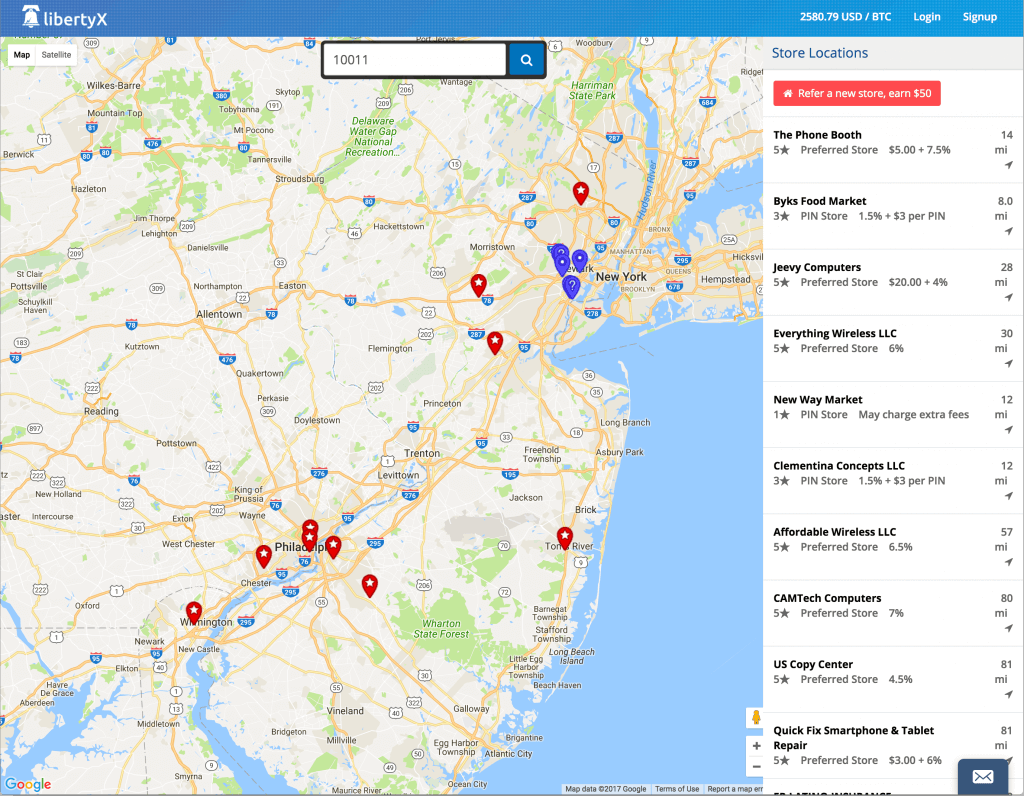Click direction arrow for Jeevy Computers

click(1008, 297)
